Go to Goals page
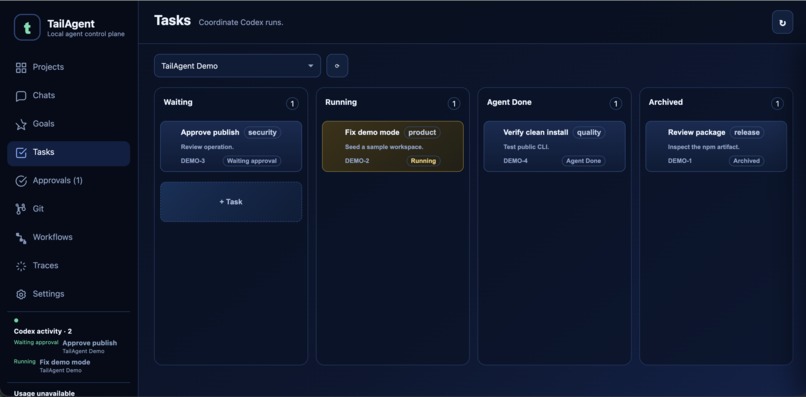 (68, 124)
